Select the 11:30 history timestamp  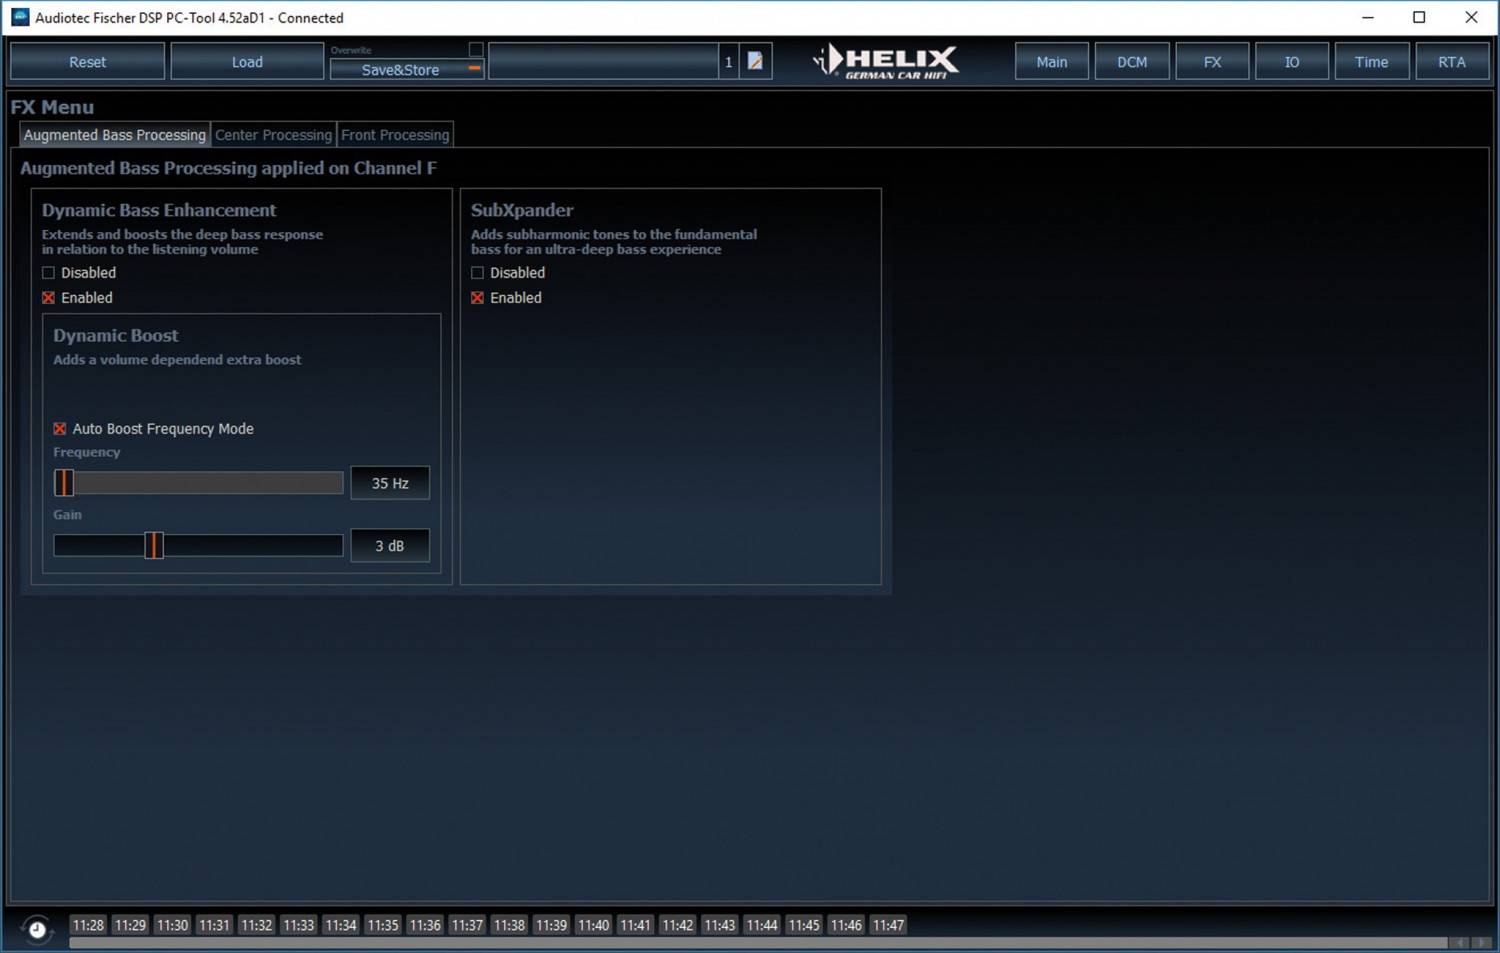tap(172, 925)
